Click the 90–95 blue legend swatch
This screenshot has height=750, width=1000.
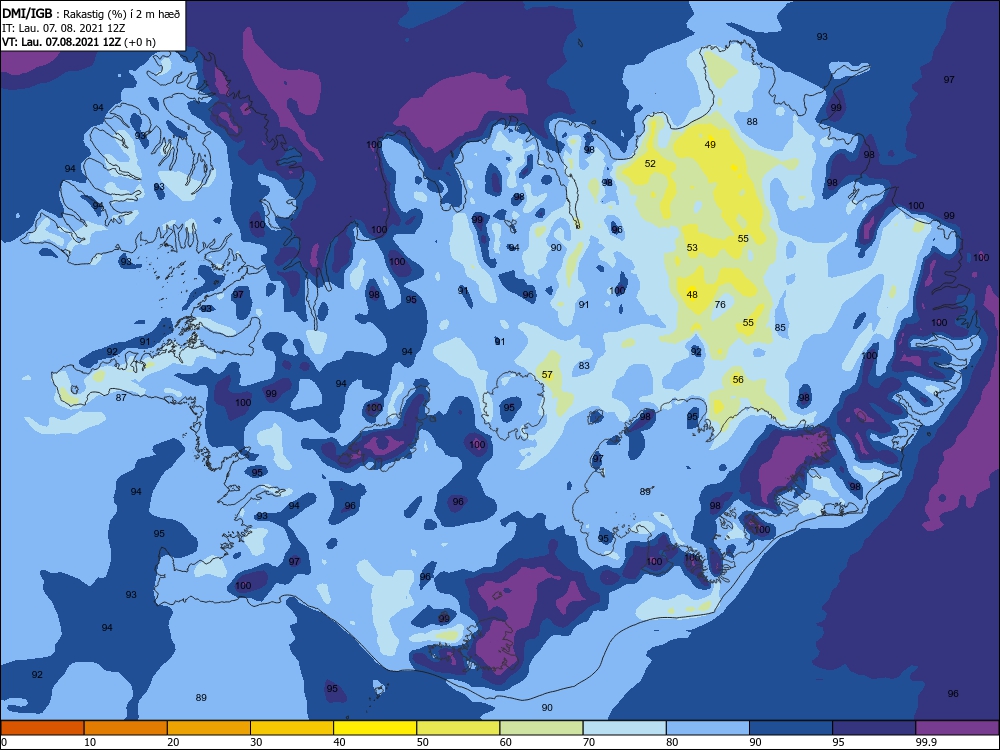click(791, 728)
